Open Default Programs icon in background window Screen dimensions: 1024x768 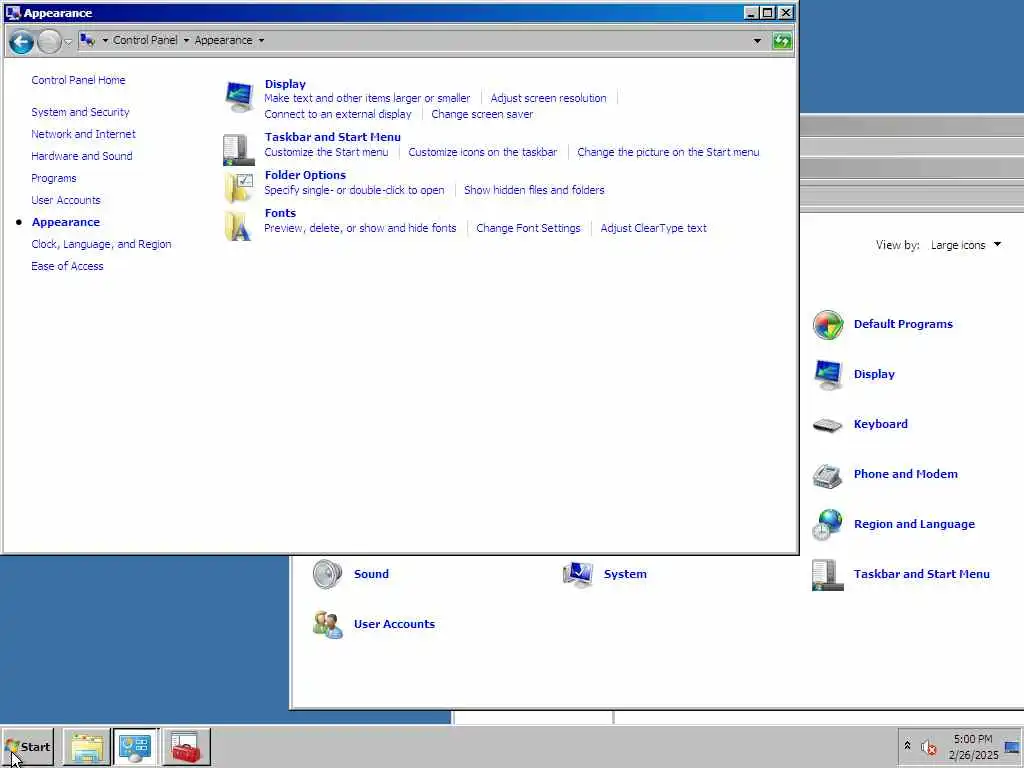coord(828,325)
